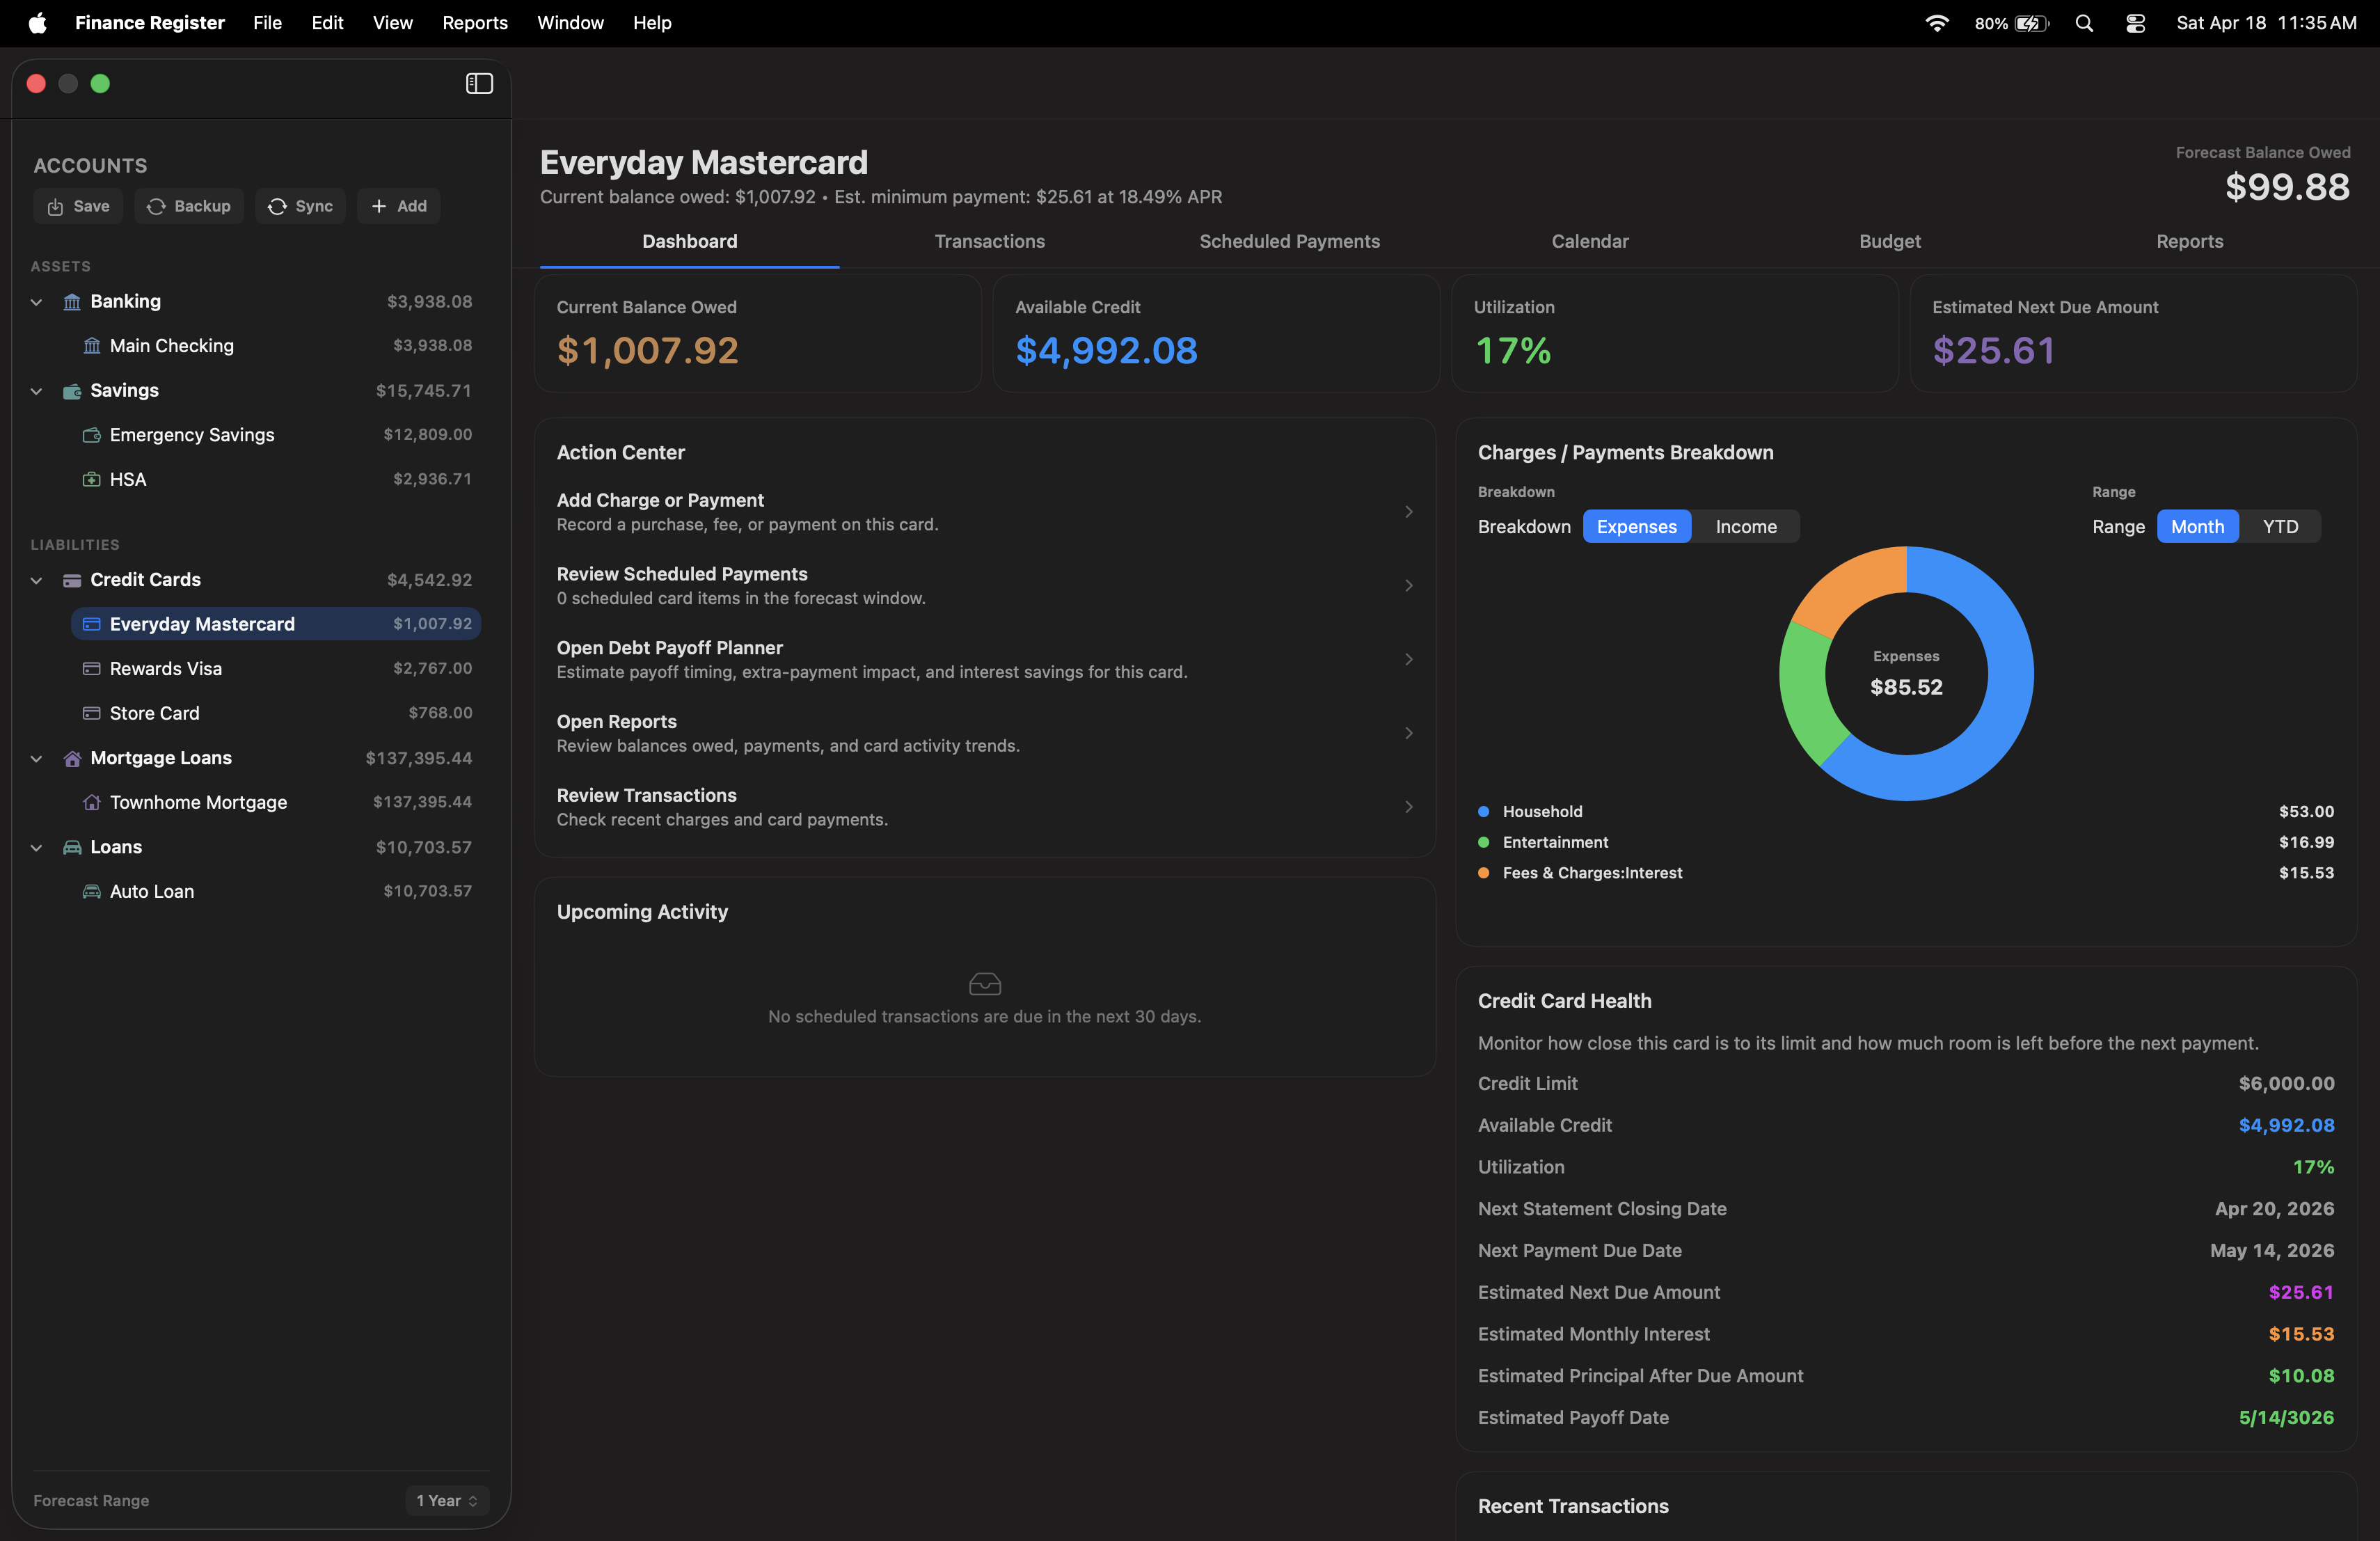This screenshot has height=1541, width=2380.
Task: Open Spotlight search in menu bar
Action: [x=2084, y=23]
